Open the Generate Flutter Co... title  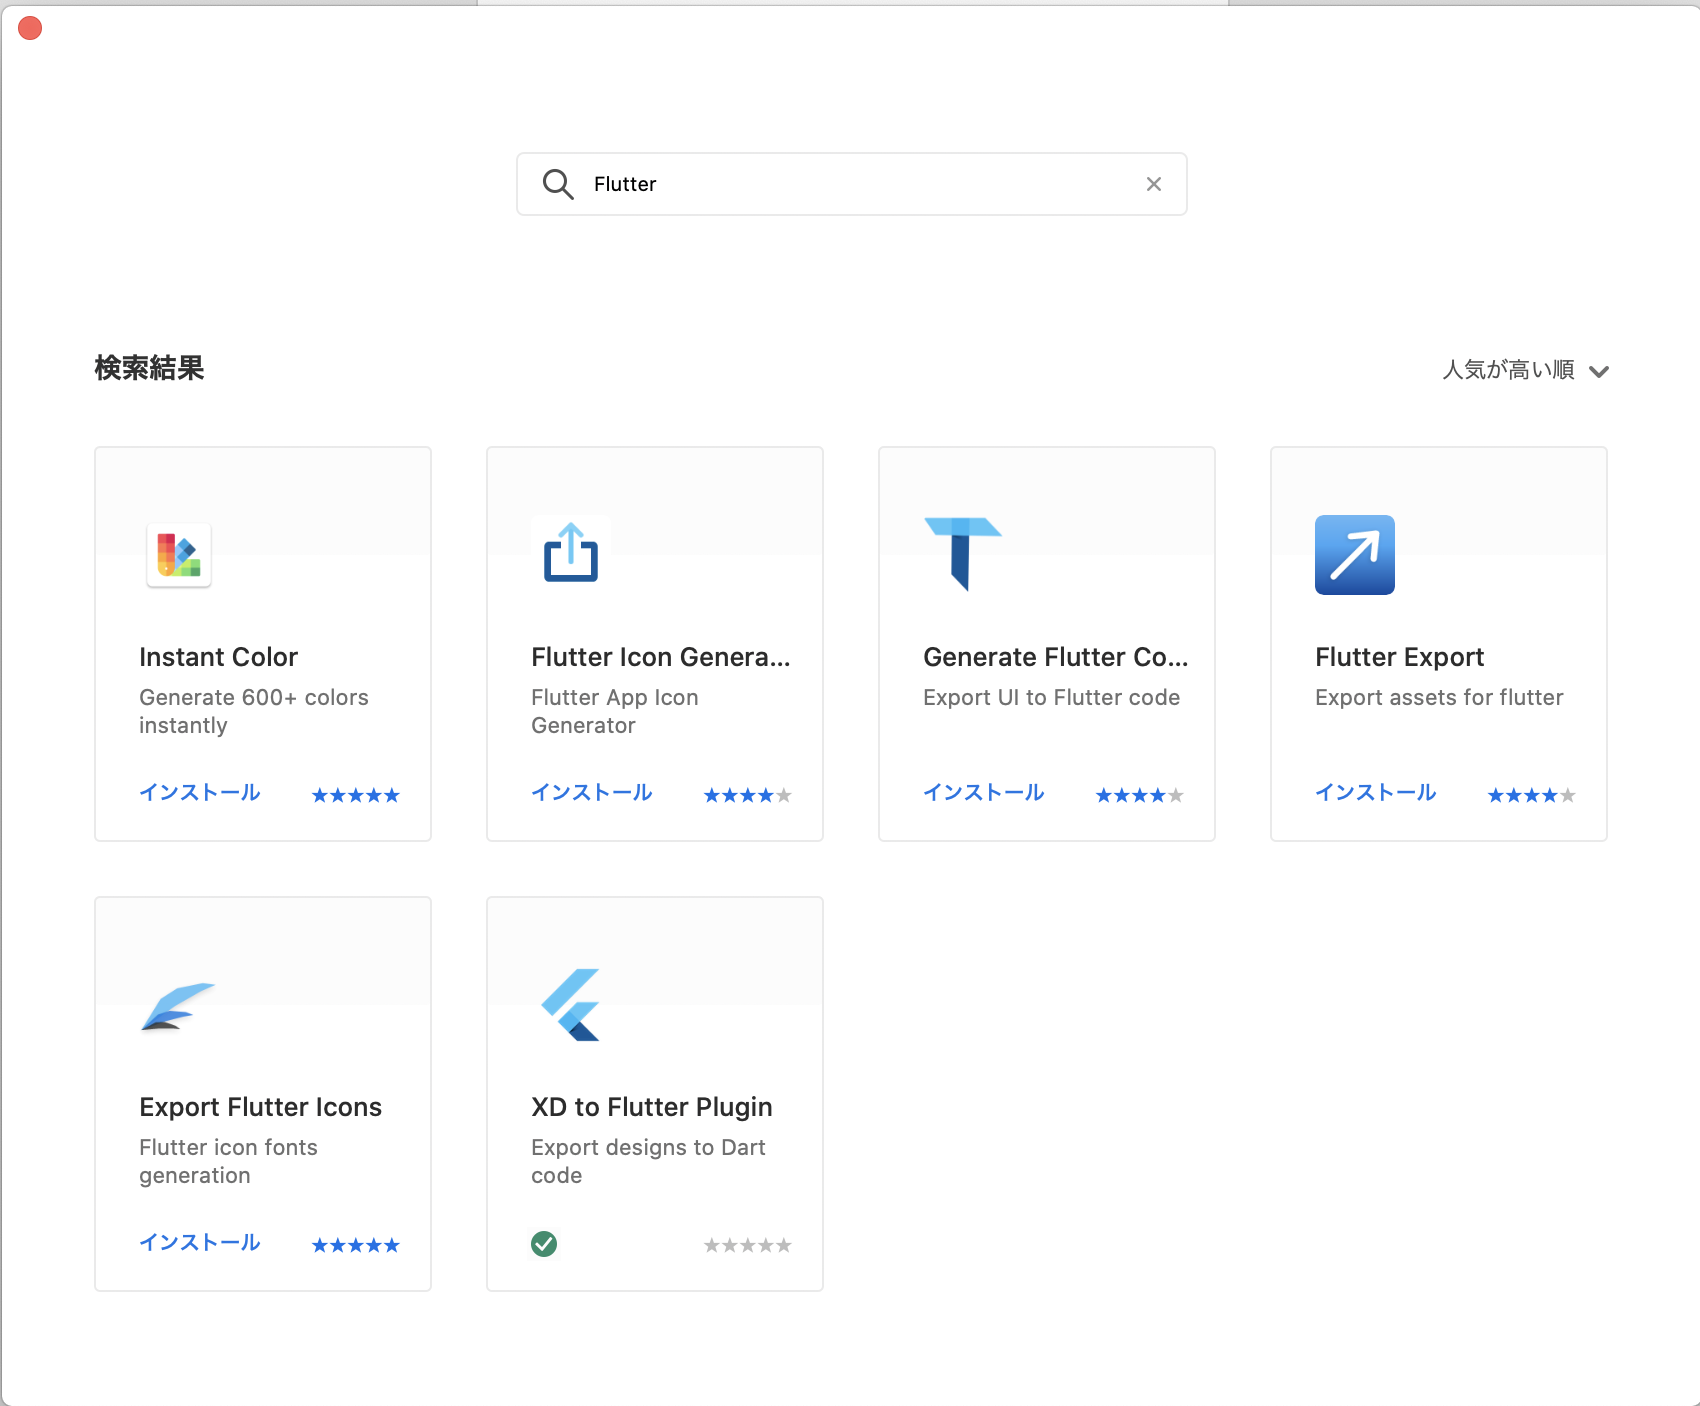[1056, 657]
